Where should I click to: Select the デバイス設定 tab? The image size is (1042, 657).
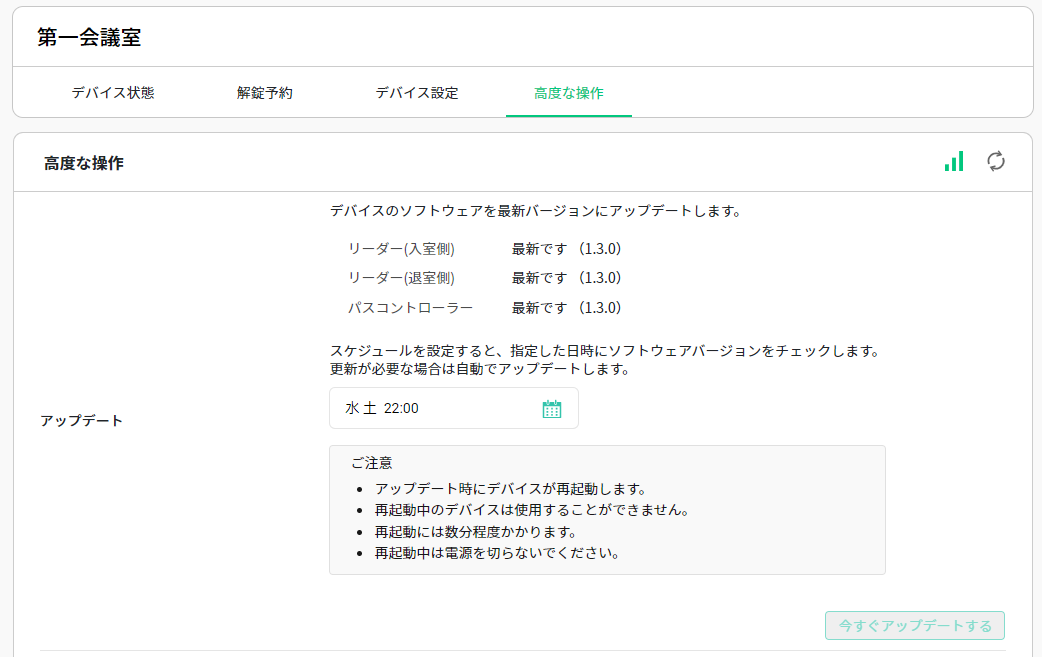click(x=416, y=91)
